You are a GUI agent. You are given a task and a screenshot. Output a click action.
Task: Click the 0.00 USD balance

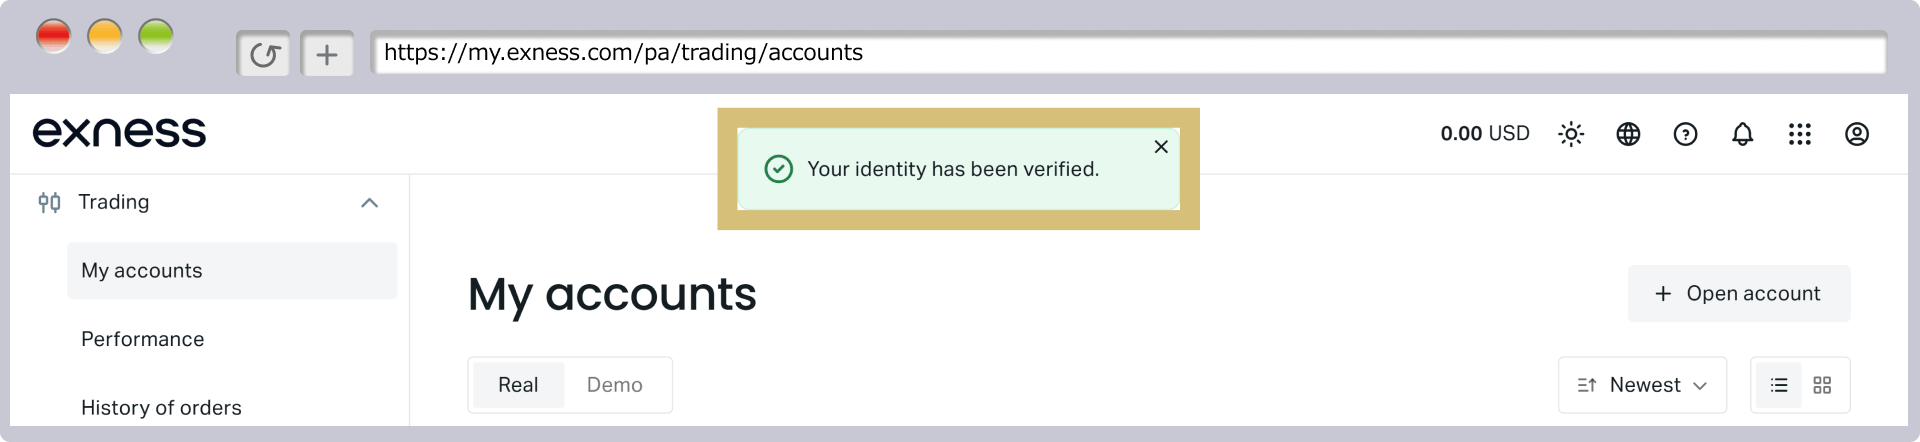1485,134
